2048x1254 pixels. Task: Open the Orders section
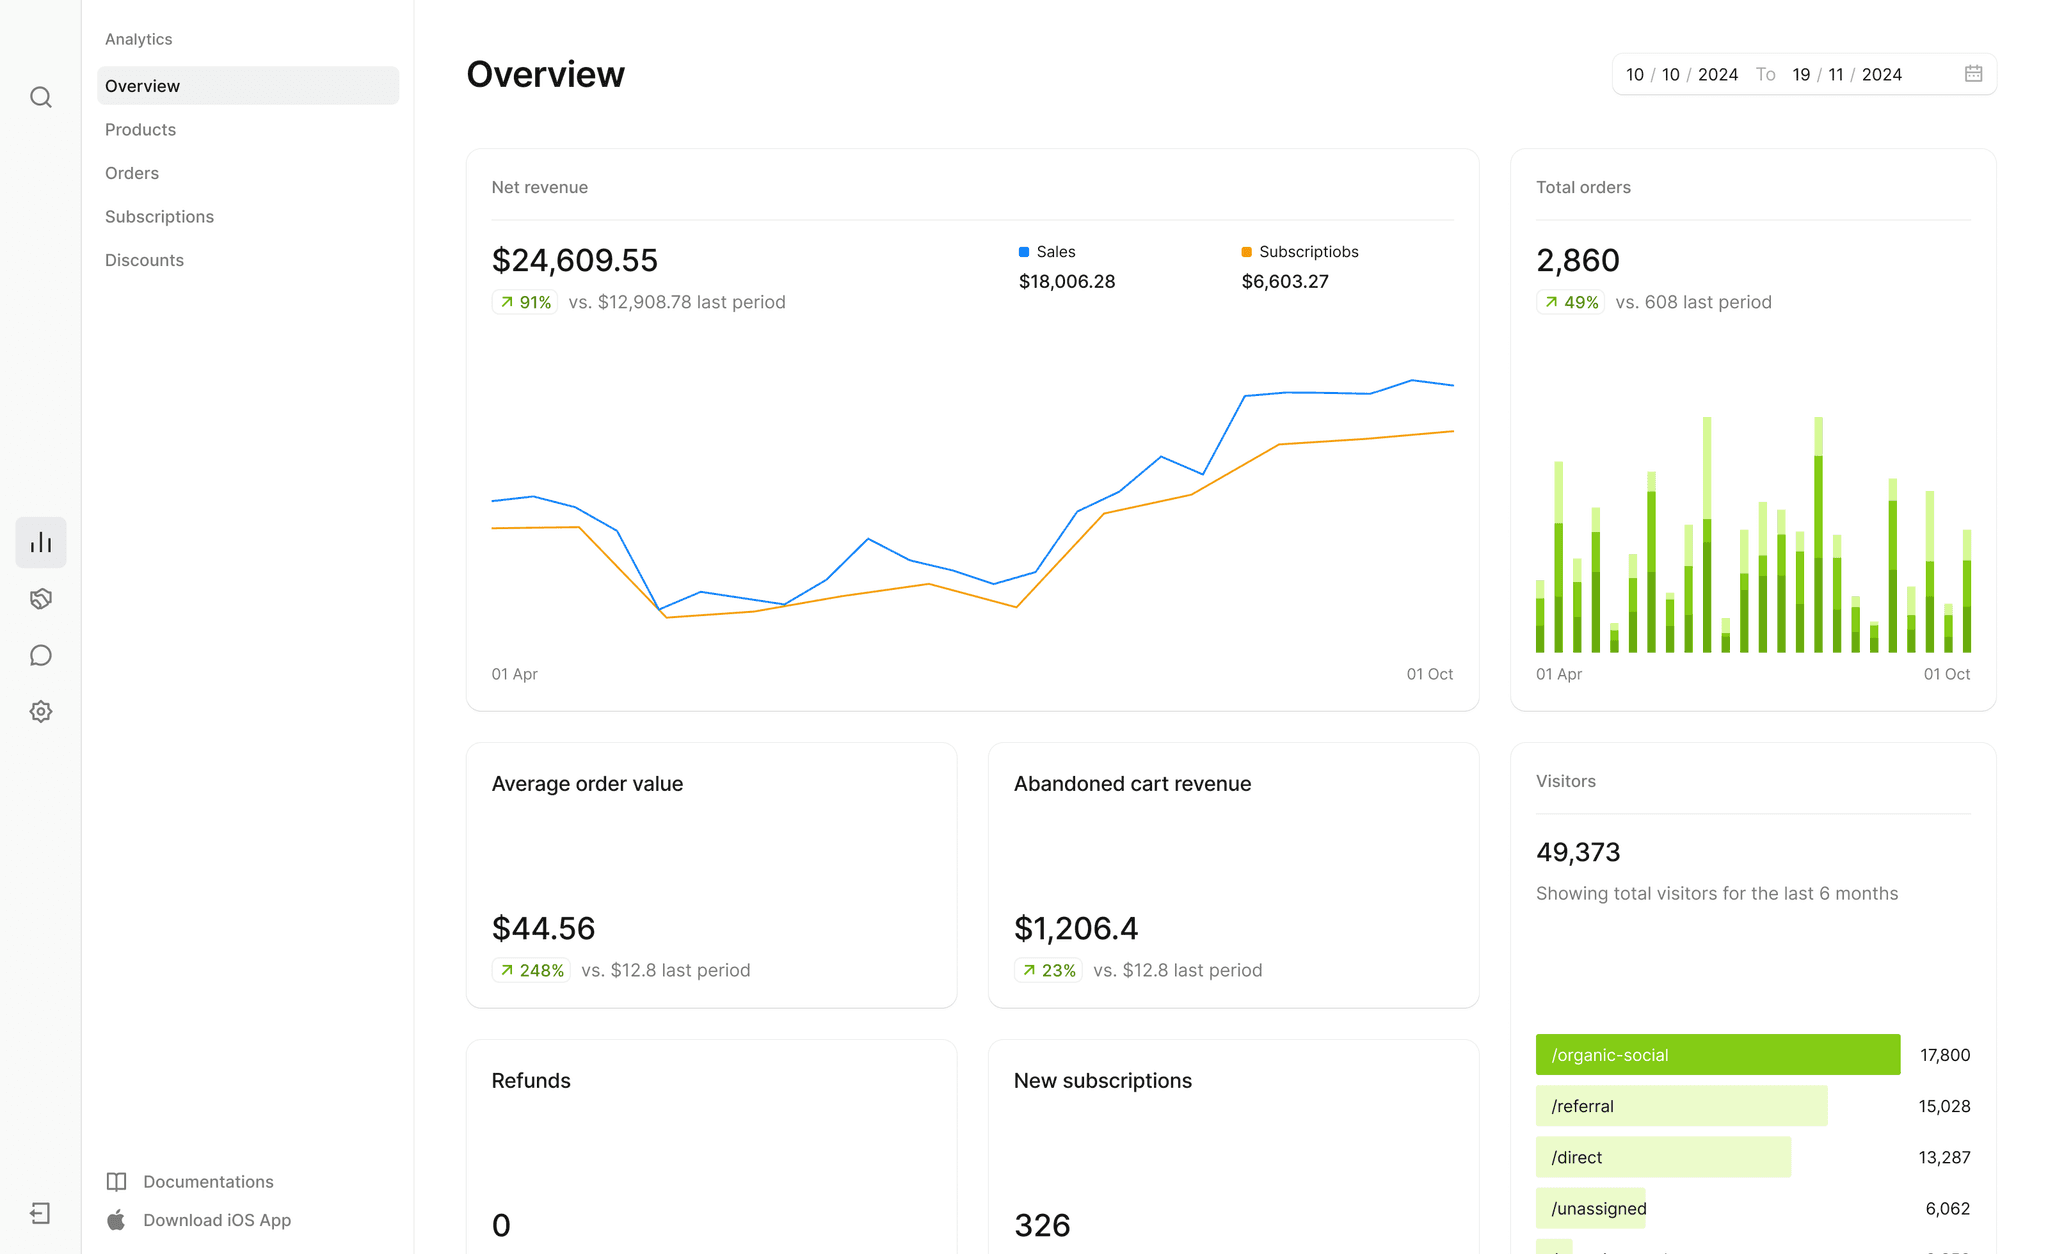pyautogui.click(x=130, y=173)
